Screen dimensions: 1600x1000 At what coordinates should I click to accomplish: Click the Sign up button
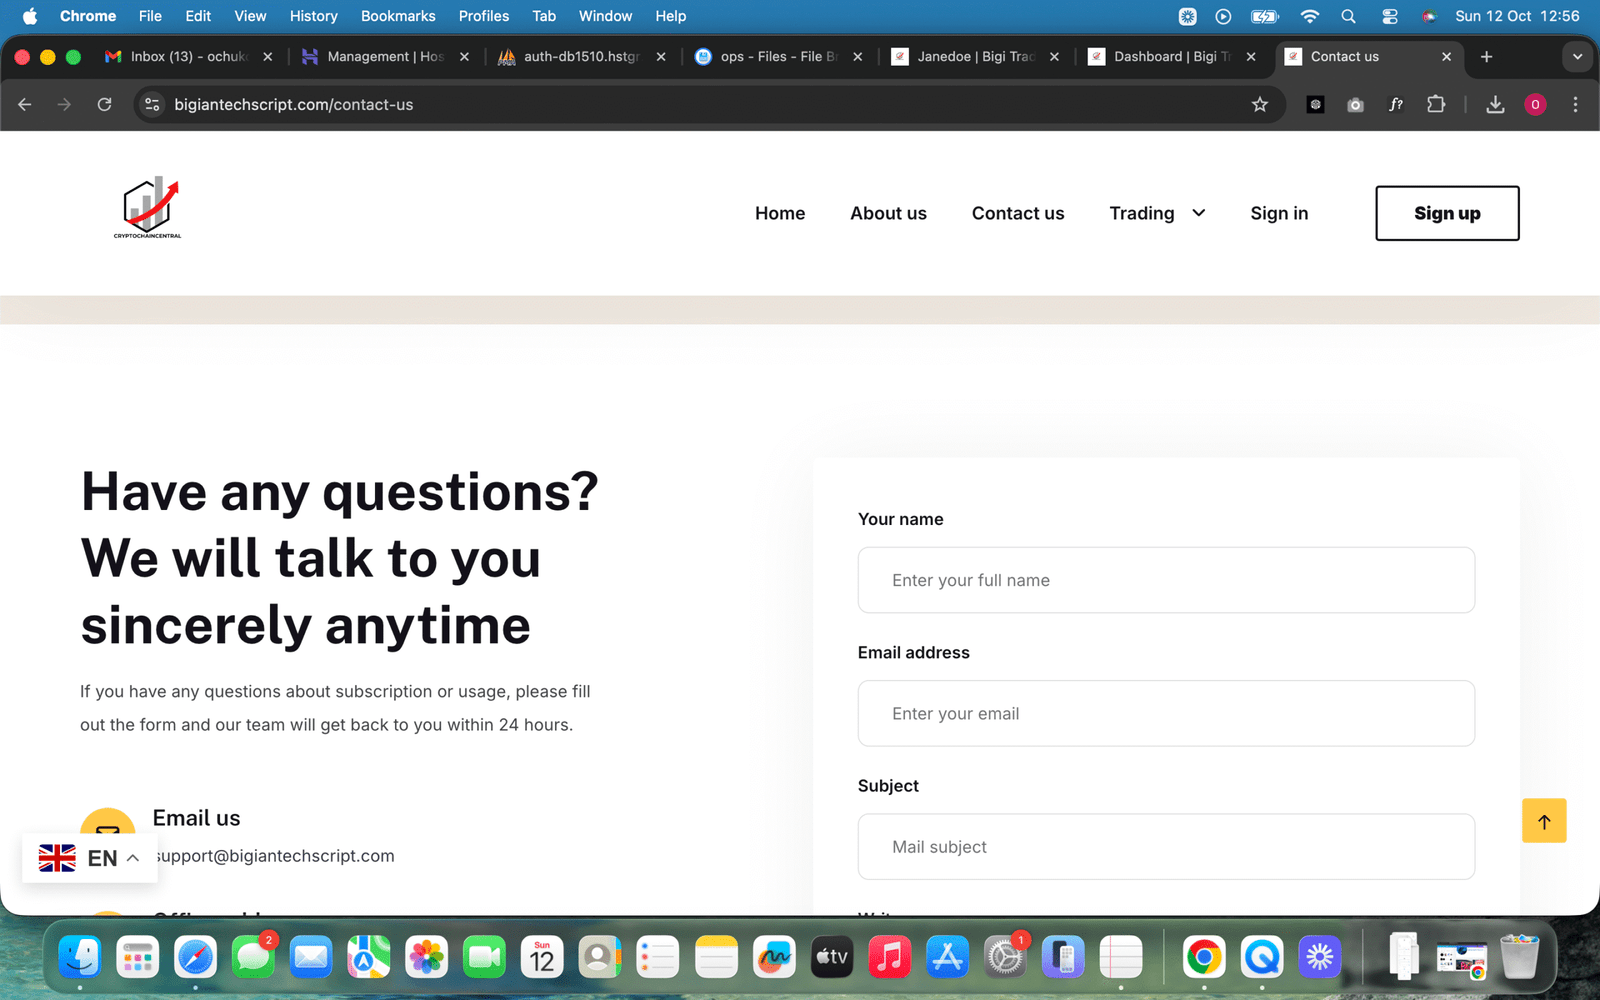pyautogui.click(x=1446, y=213)
